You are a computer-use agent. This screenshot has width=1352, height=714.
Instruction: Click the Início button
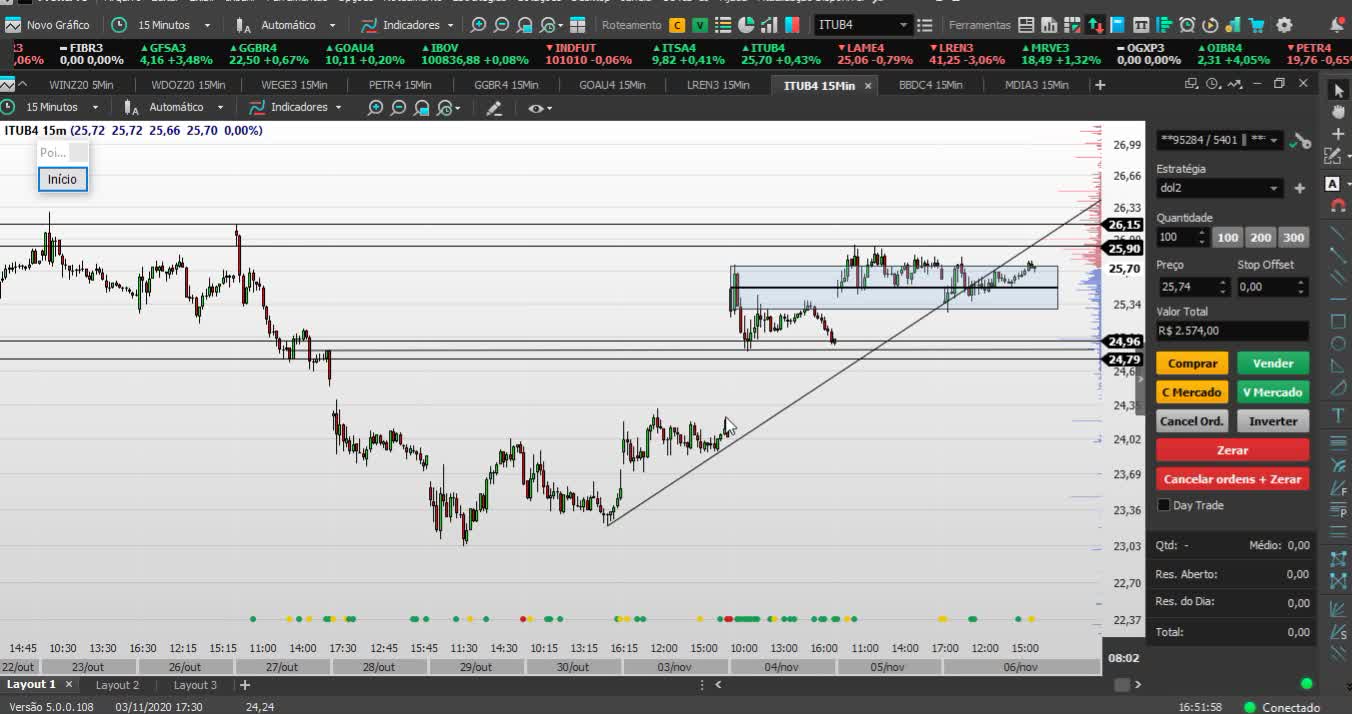pos(62,179)
